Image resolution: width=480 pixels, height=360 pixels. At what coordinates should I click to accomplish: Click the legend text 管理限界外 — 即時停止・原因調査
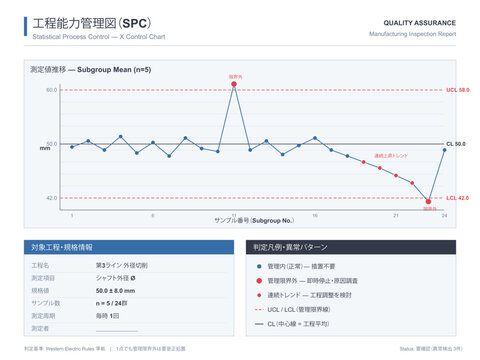coord(312,281)
